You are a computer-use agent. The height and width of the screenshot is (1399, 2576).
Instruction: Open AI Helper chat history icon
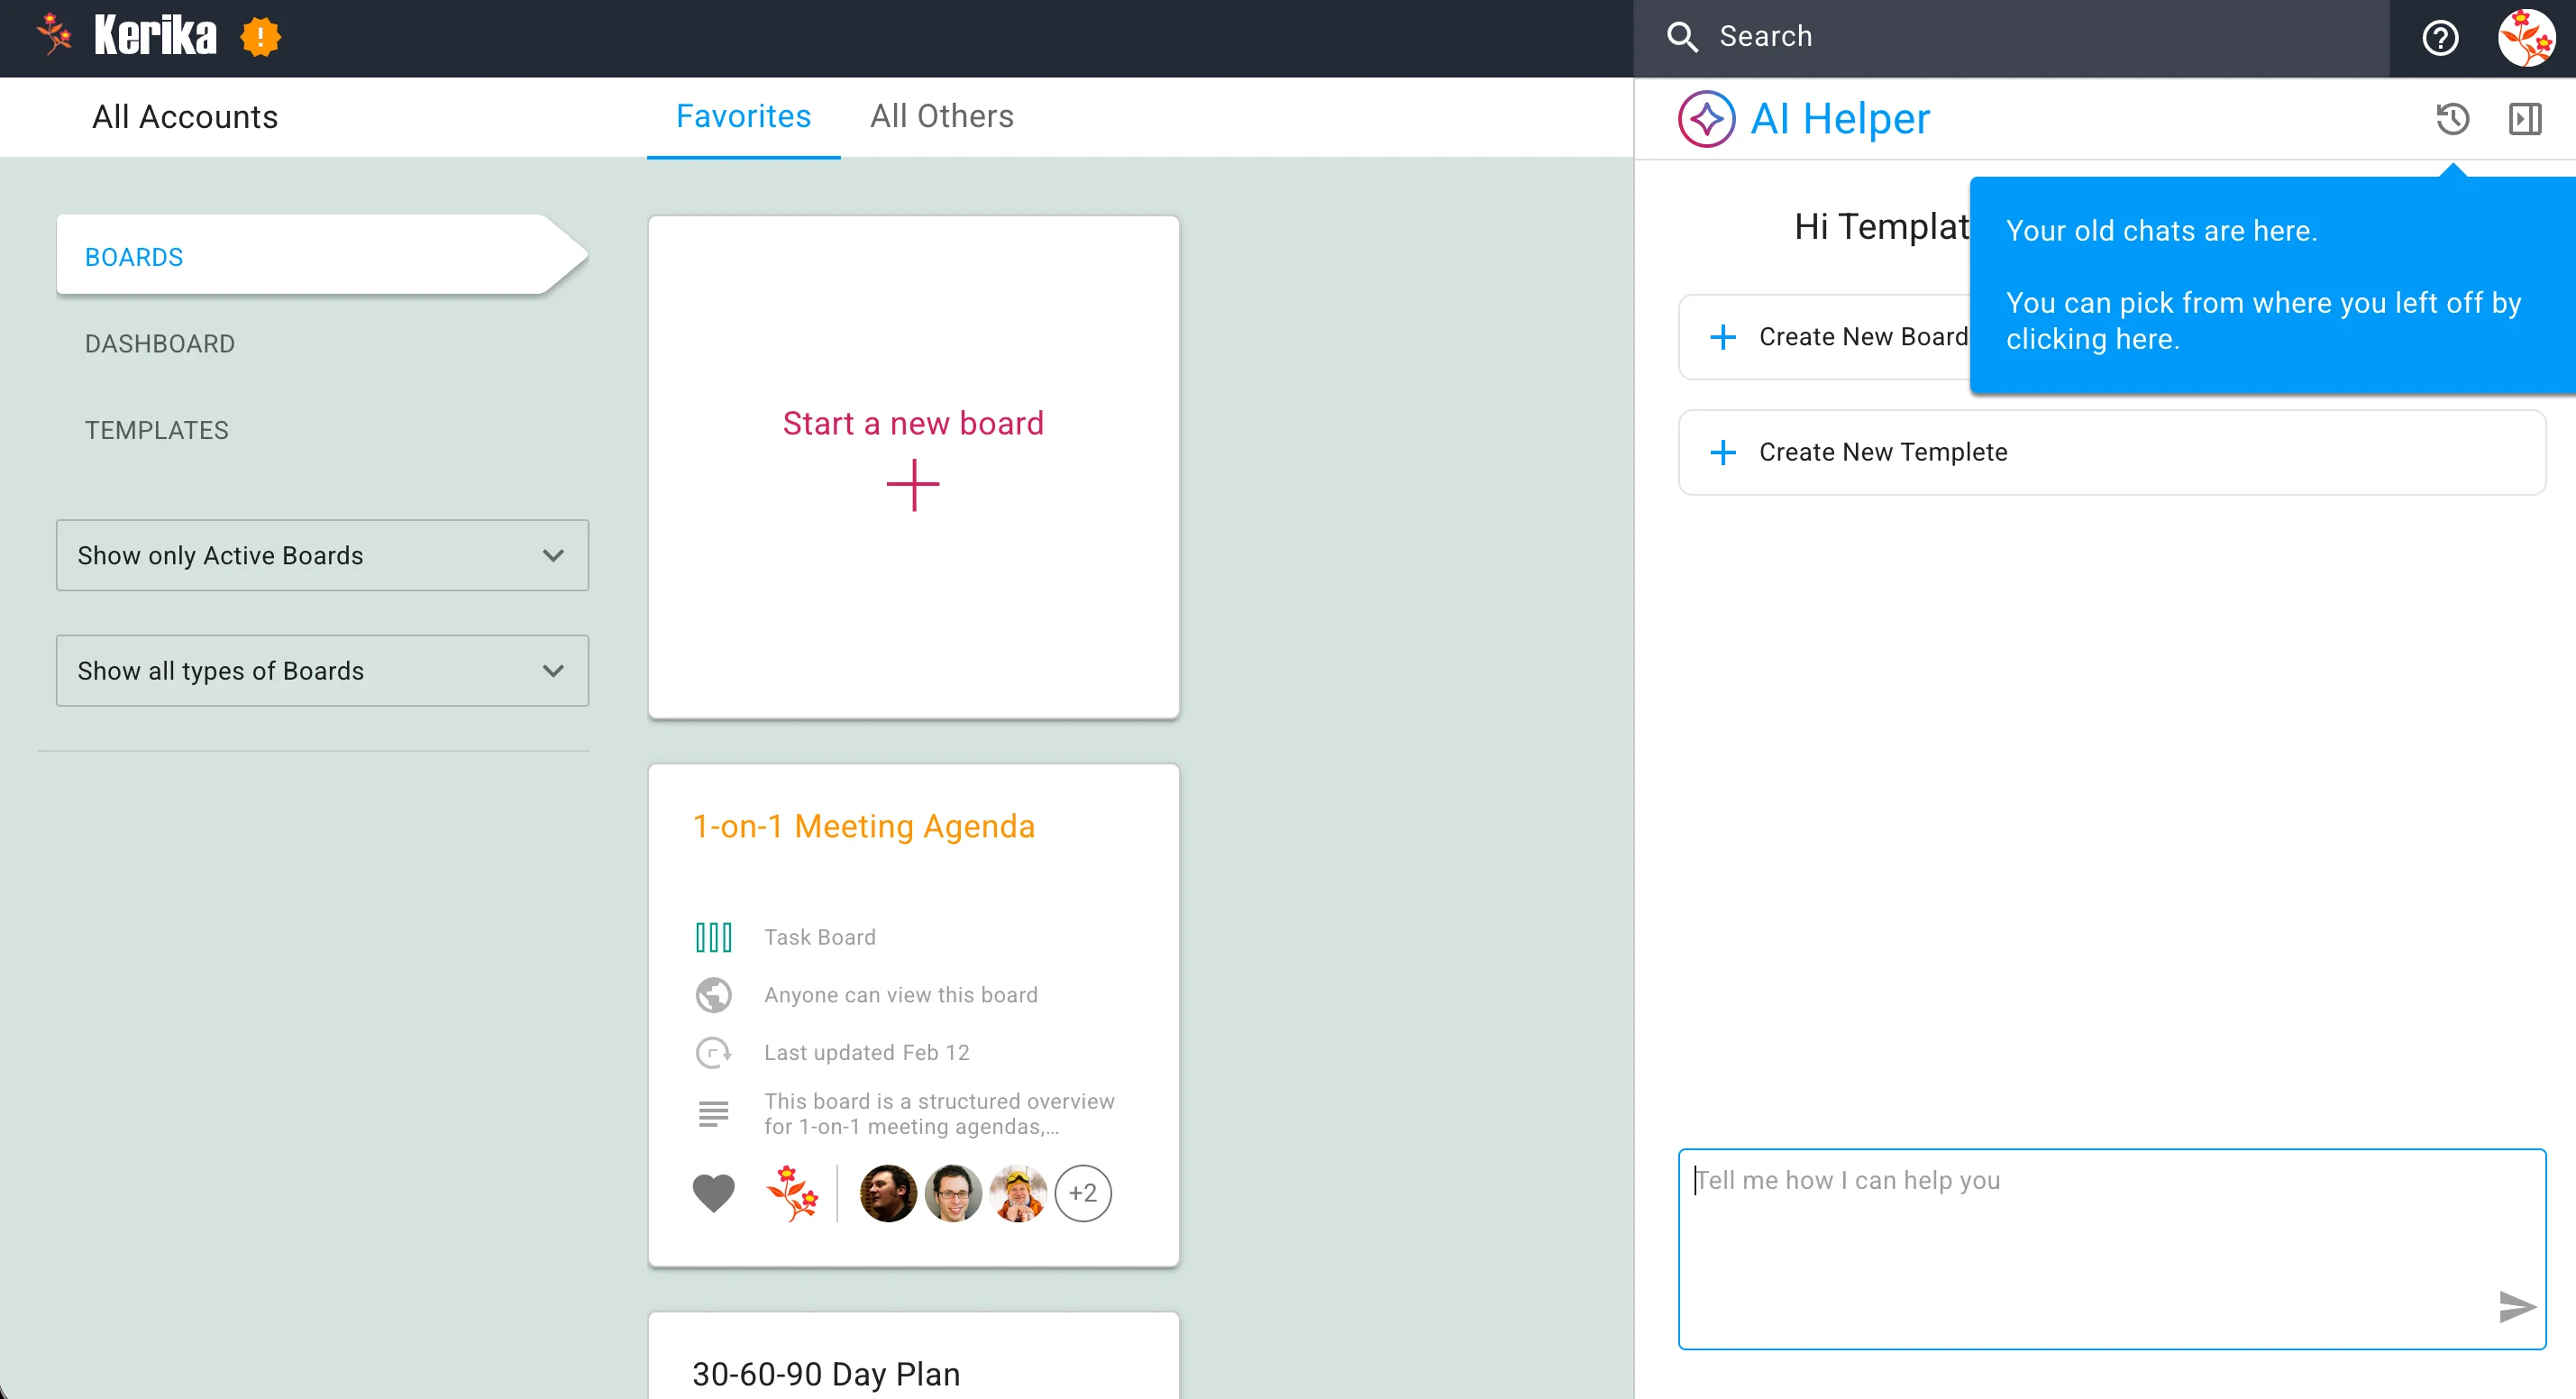point(2452,119)
